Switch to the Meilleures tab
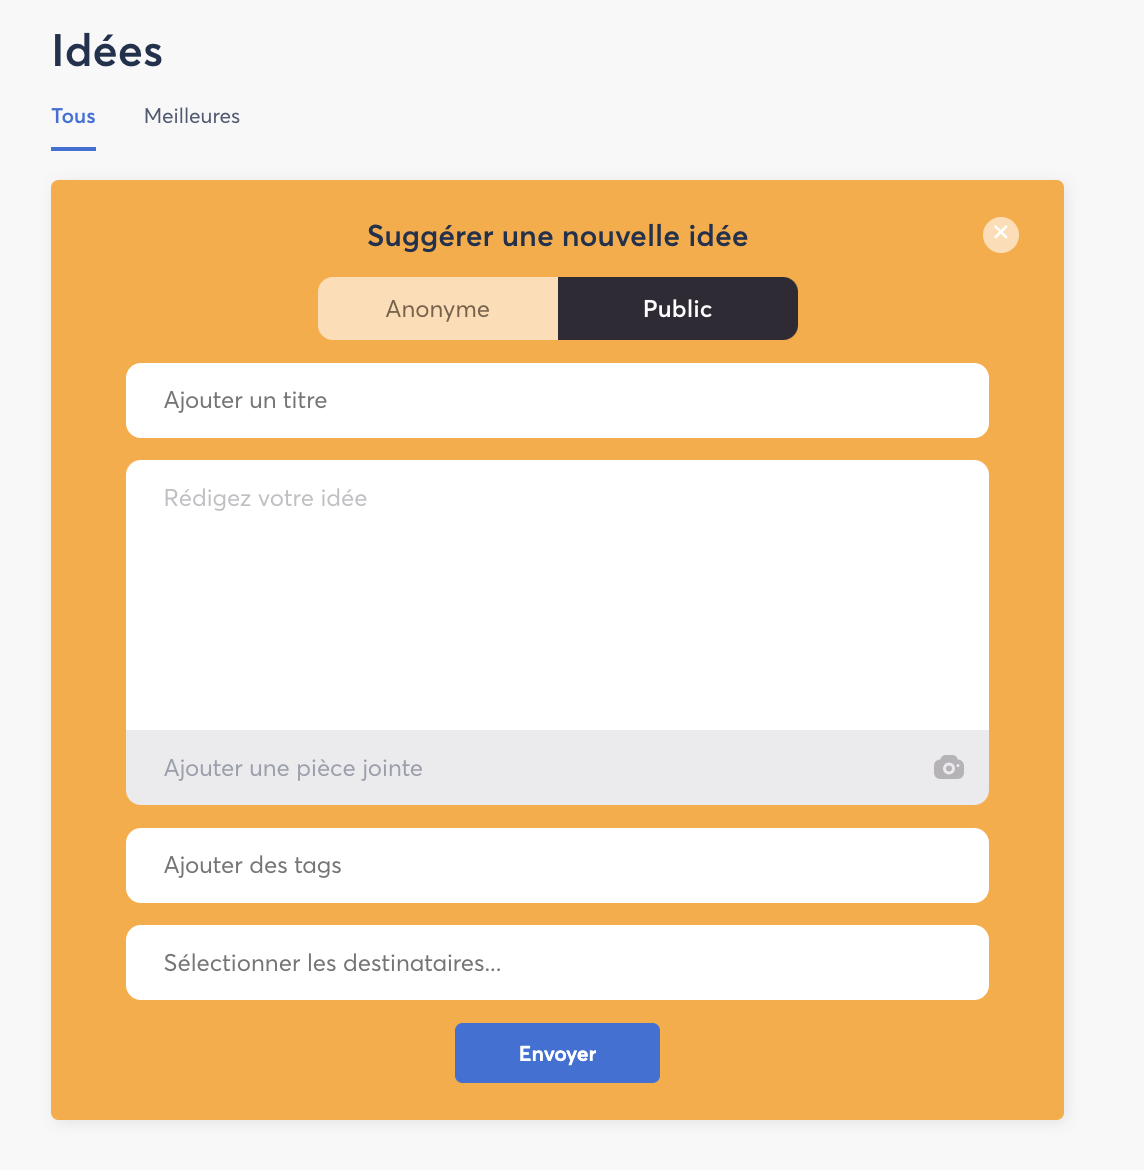The image size is (1144, 1170). click(192, 116)
